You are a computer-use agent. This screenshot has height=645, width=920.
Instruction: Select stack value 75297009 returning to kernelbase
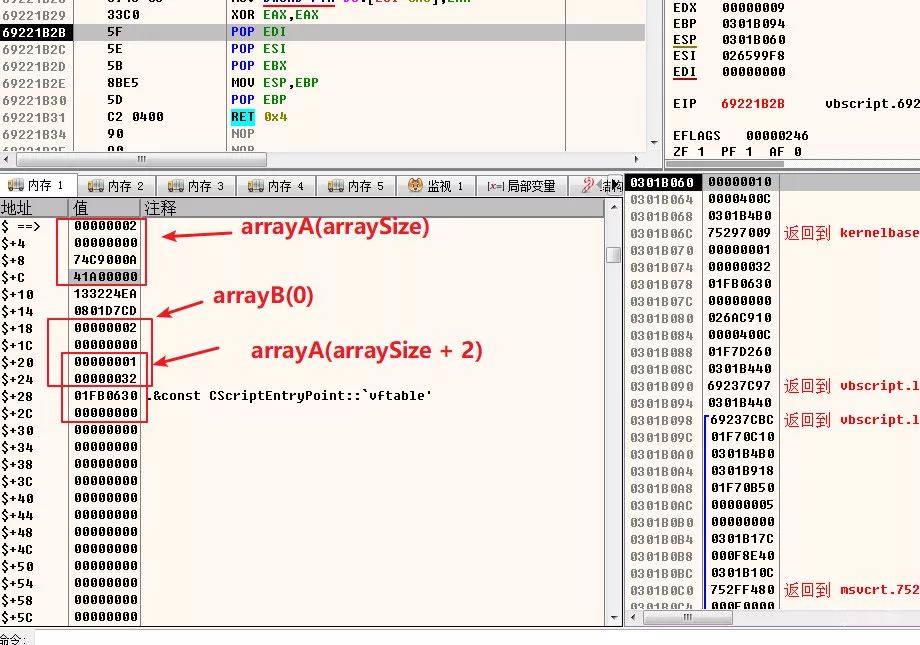click(x=739, y=233)
